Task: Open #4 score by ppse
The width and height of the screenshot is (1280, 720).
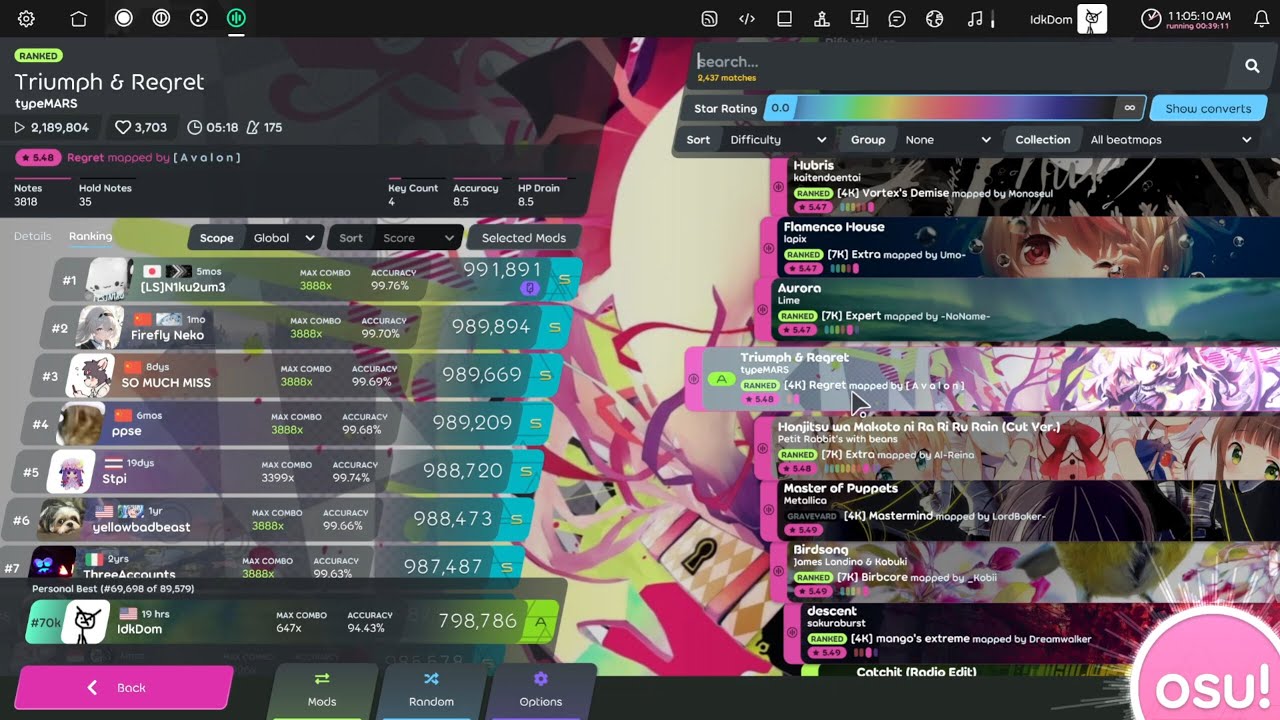Action: (x=287, y=424)
